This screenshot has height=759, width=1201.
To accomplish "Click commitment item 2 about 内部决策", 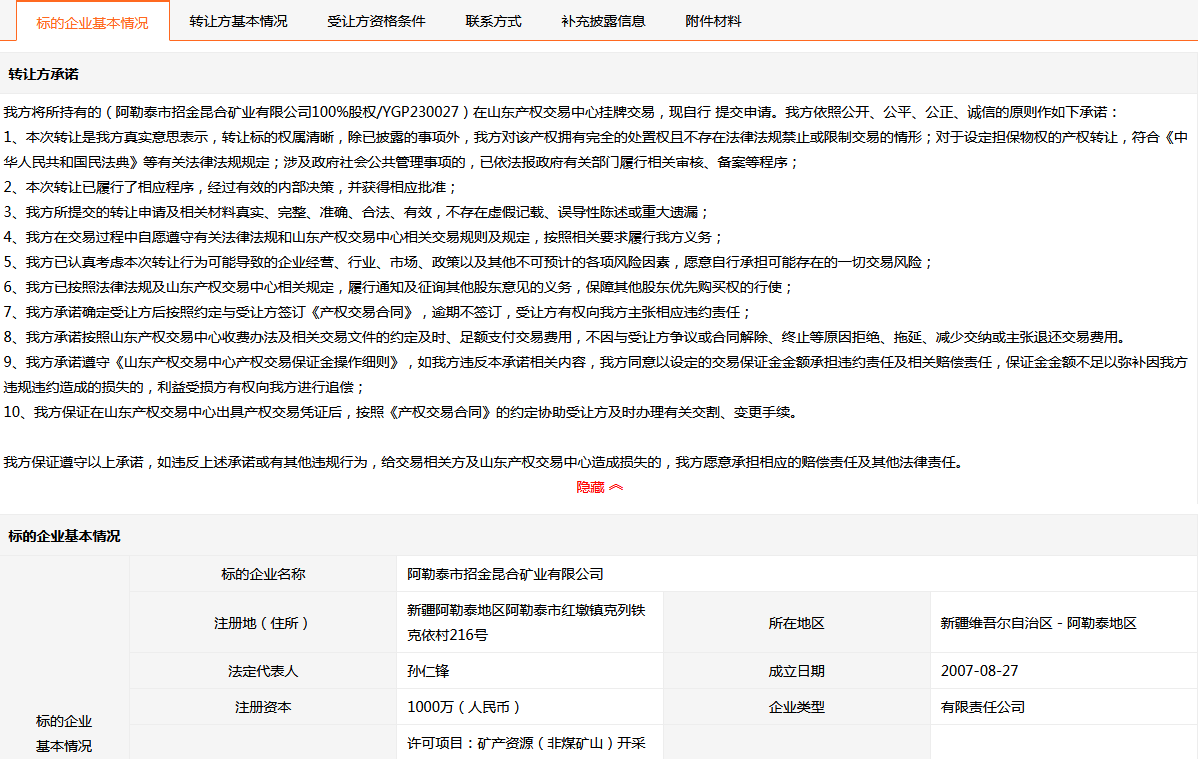I will 230,187.
